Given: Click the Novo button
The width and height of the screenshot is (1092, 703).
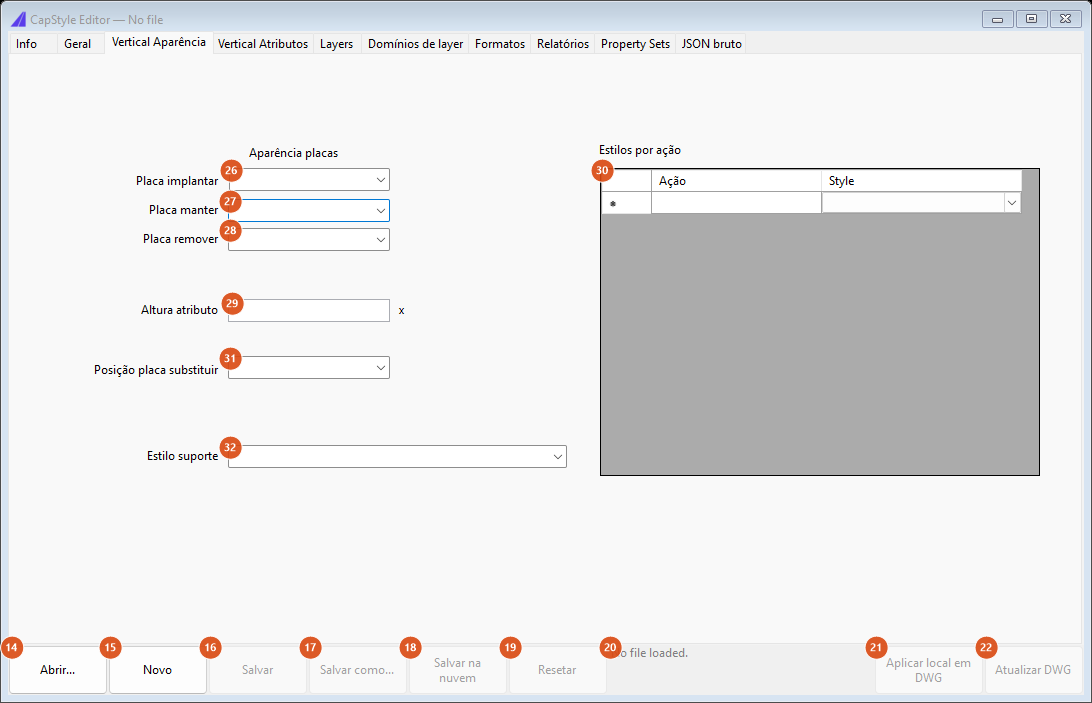Looking at the screenshot, I should tap(157, 670).
